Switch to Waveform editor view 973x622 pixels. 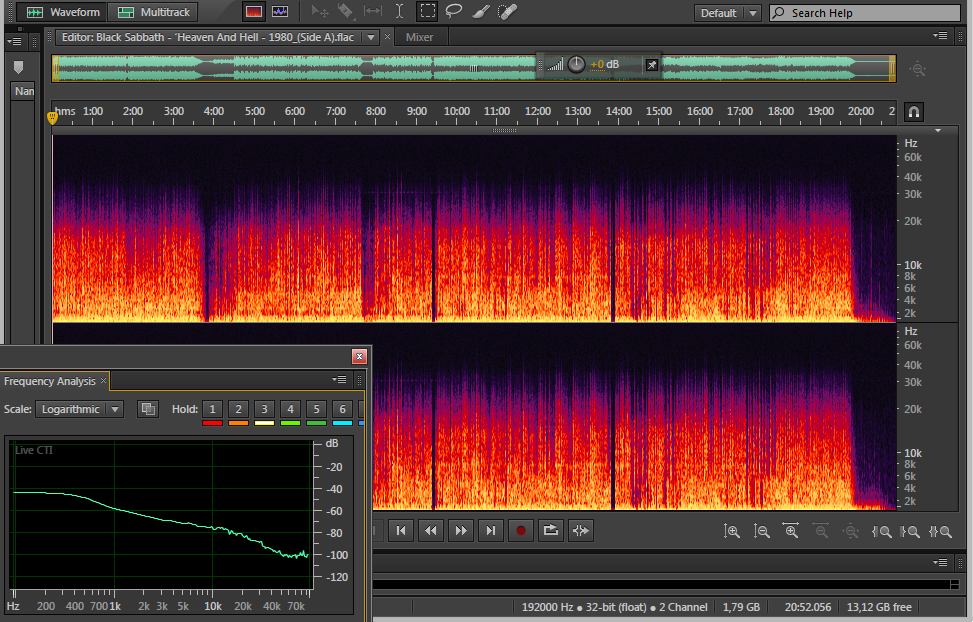[61, 12]
